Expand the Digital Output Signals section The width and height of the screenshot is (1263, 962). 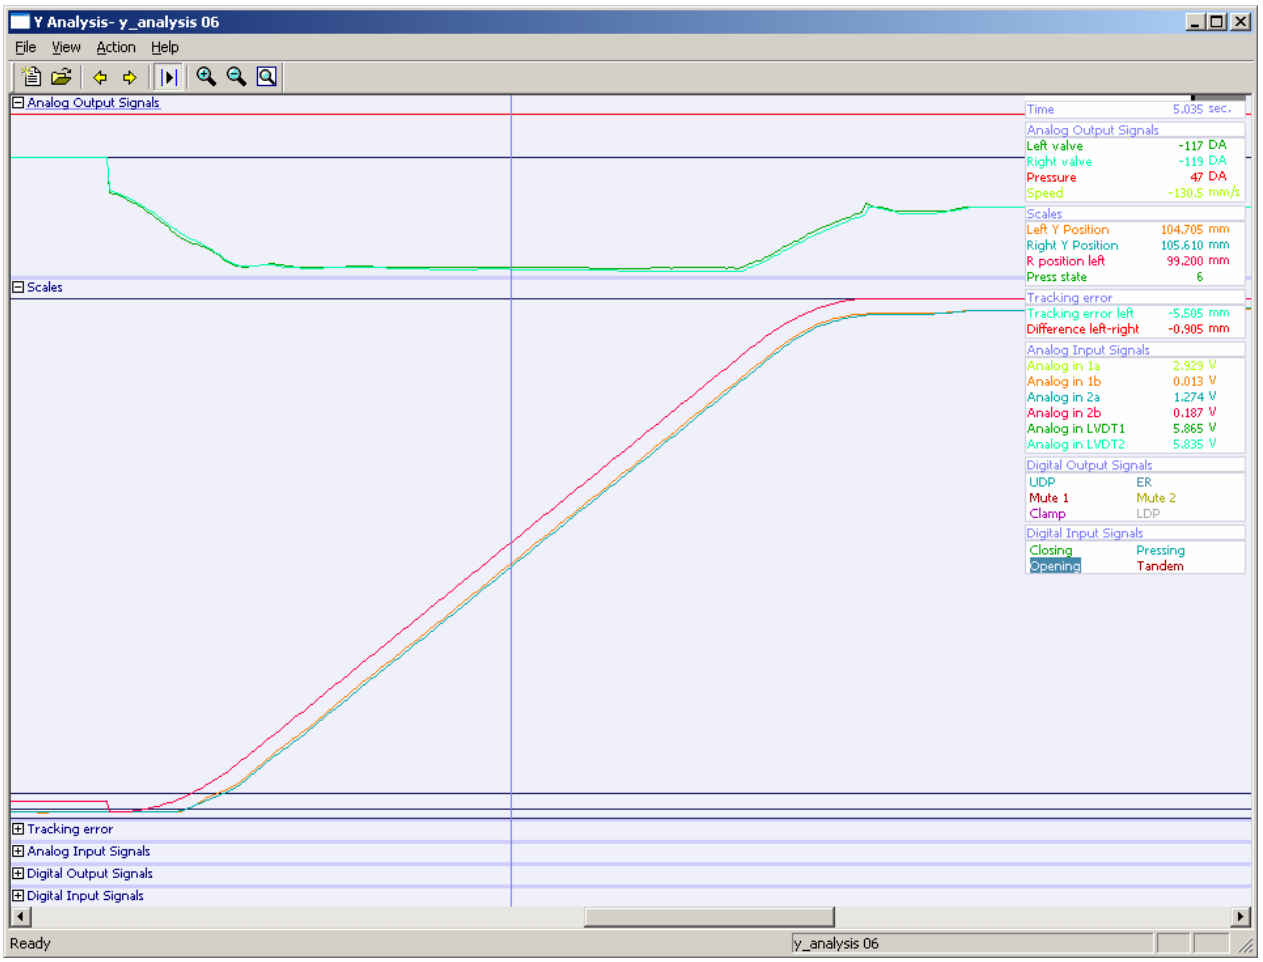point(18,873)
